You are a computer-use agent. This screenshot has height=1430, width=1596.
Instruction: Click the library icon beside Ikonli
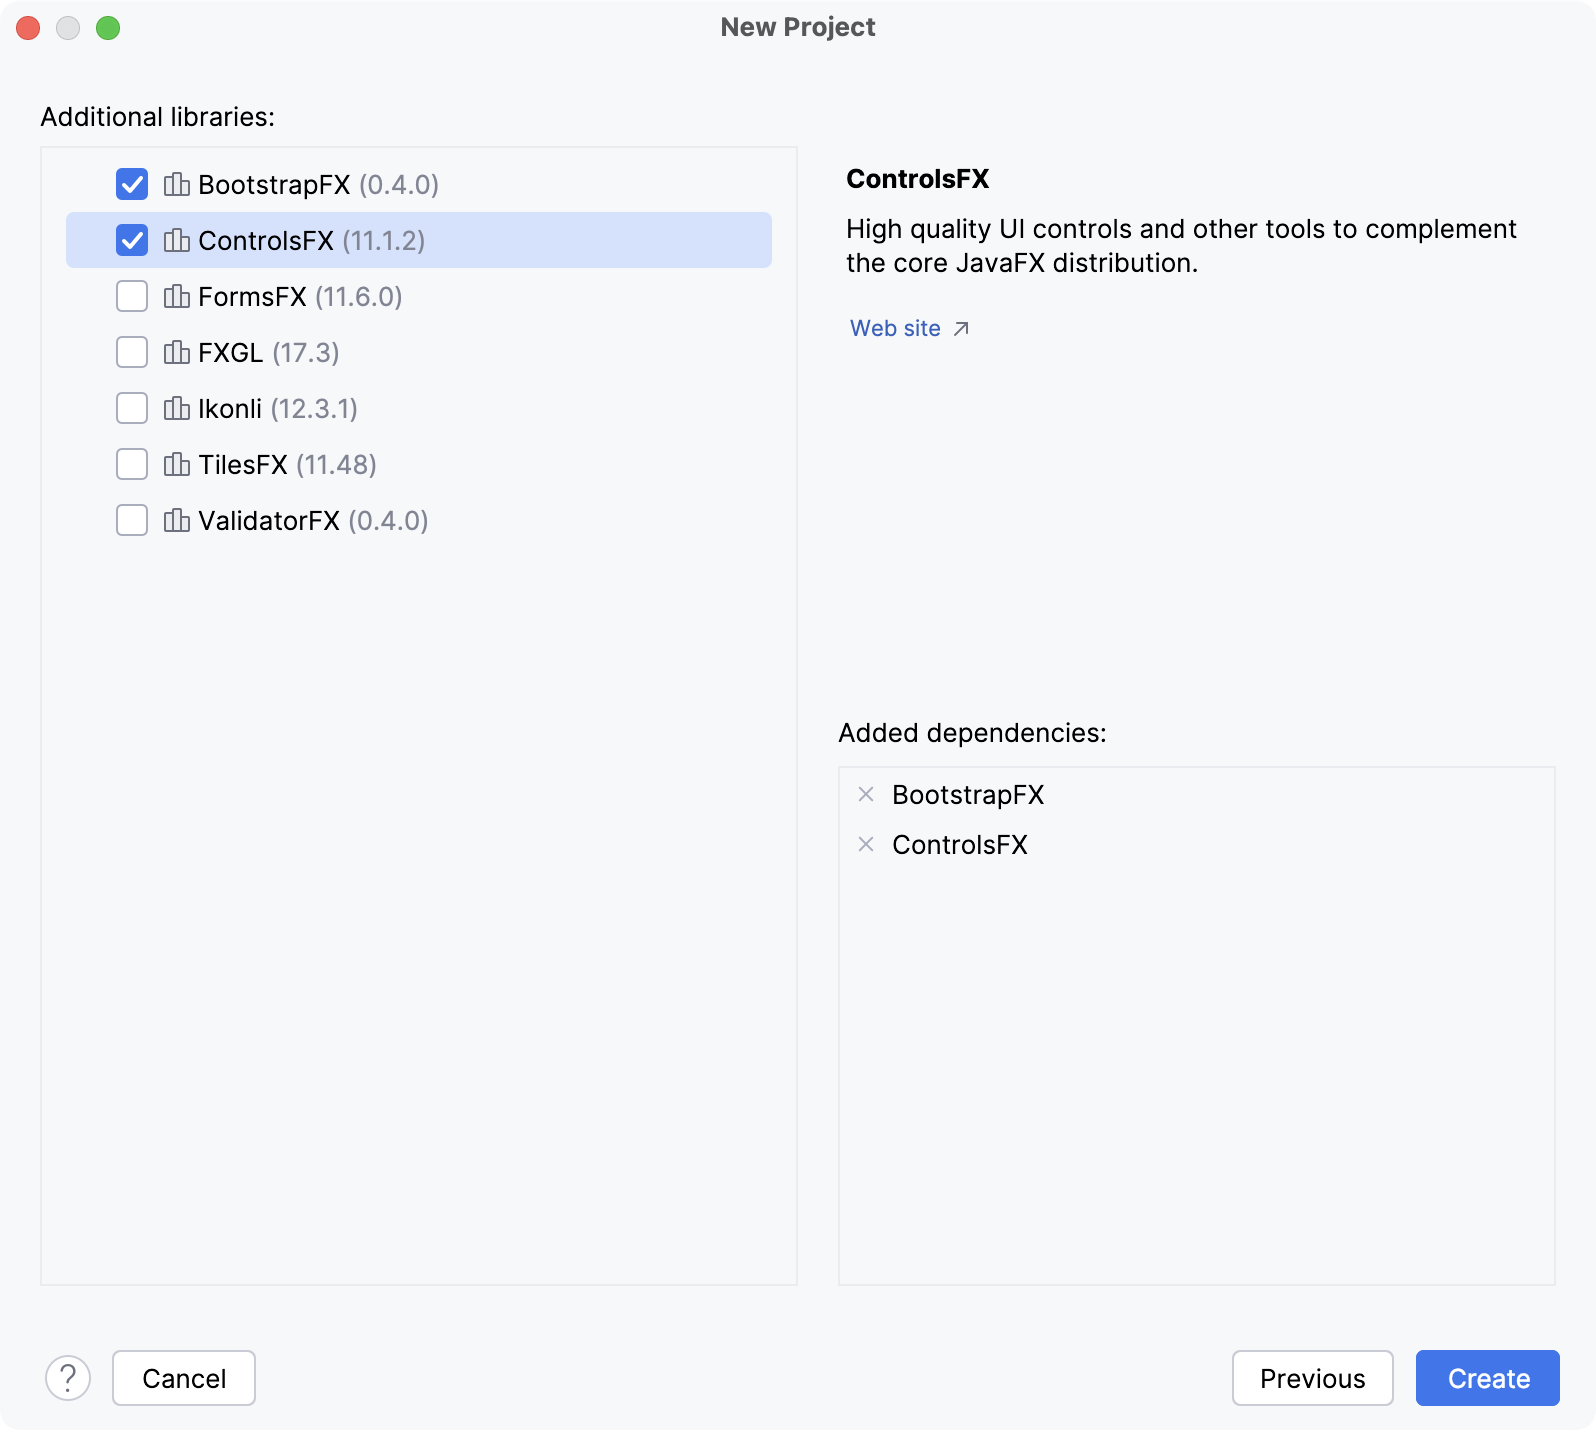pos(177,409)
